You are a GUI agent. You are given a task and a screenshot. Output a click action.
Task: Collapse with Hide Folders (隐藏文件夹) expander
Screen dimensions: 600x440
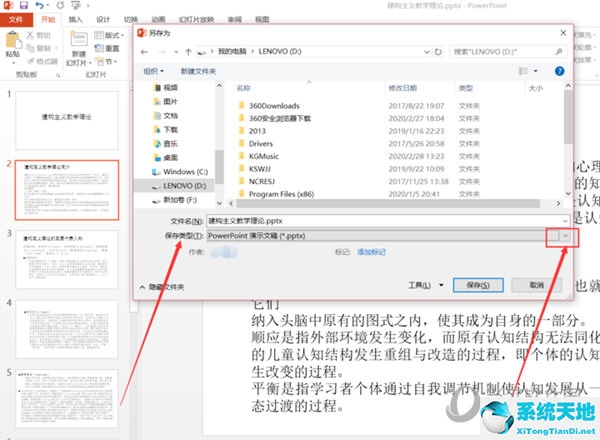tap(162, 287)
